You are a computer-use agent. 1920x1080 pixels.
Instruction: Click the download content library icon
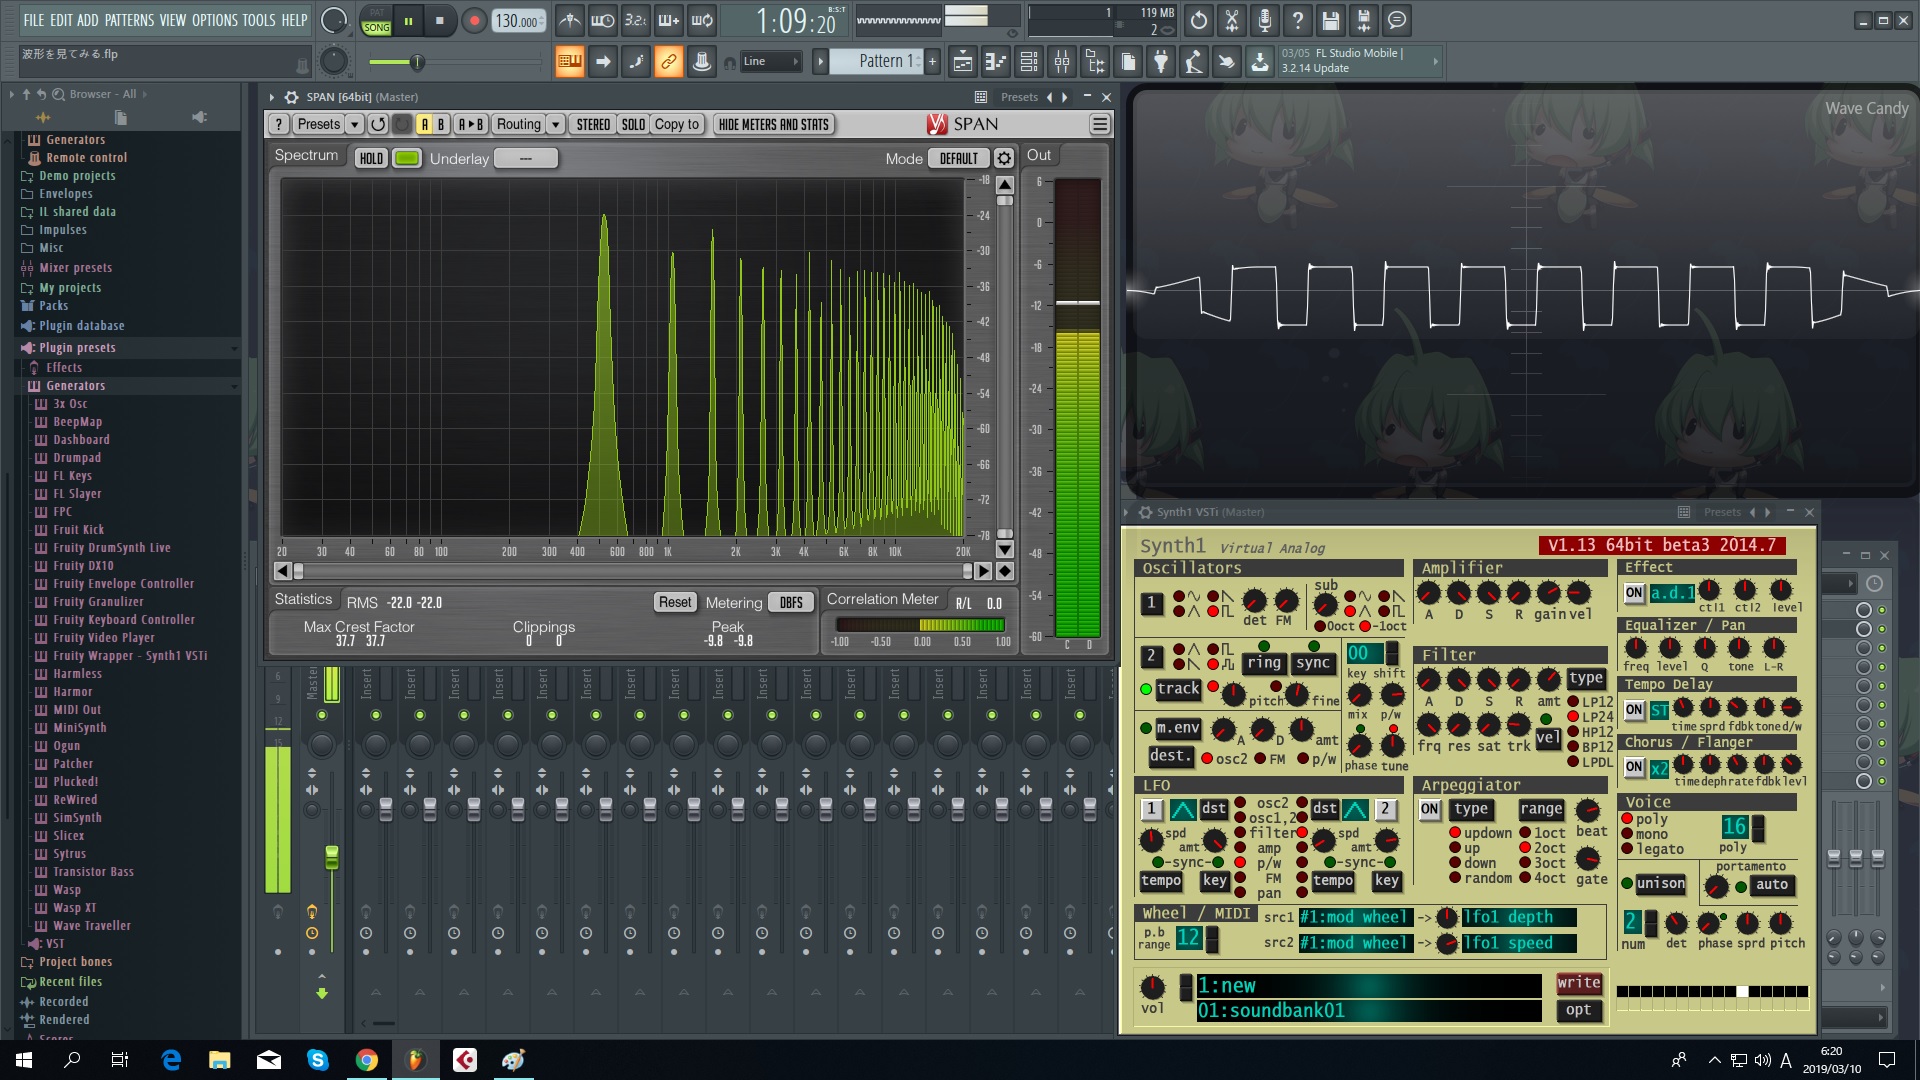[1260, 62]
